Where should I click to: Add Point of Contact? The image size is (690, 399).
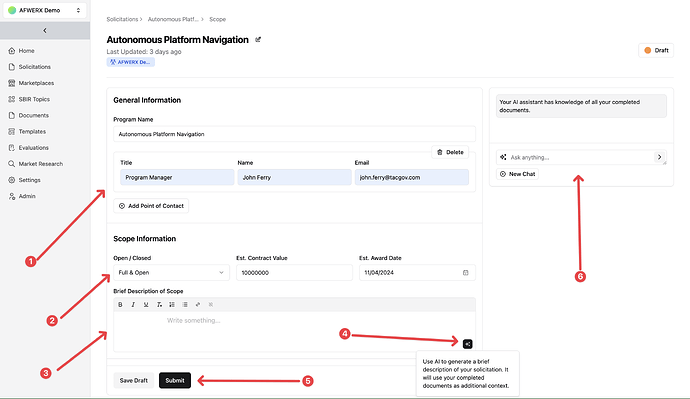coord(151,206)
